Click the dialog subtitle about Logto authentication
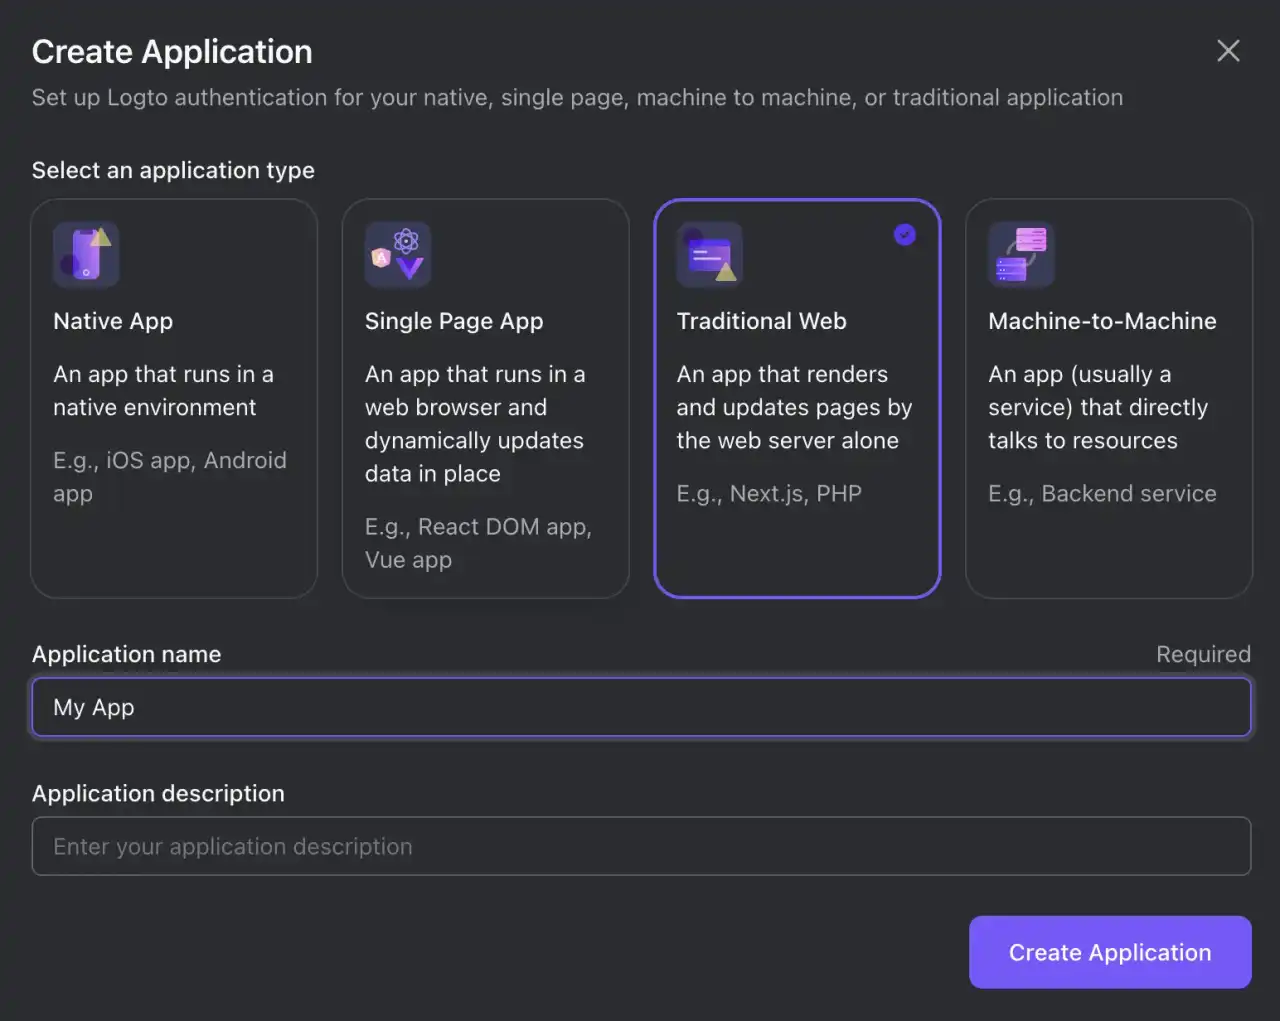This screenshot has width=1280, height=1021. click(x=577, y=97)
